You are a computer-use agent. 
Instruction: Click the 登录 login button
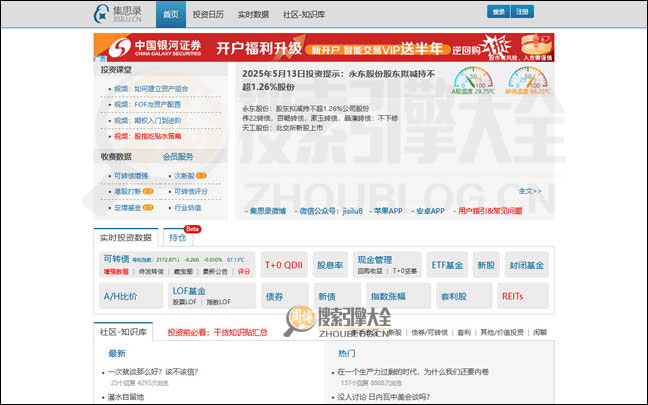499,12
